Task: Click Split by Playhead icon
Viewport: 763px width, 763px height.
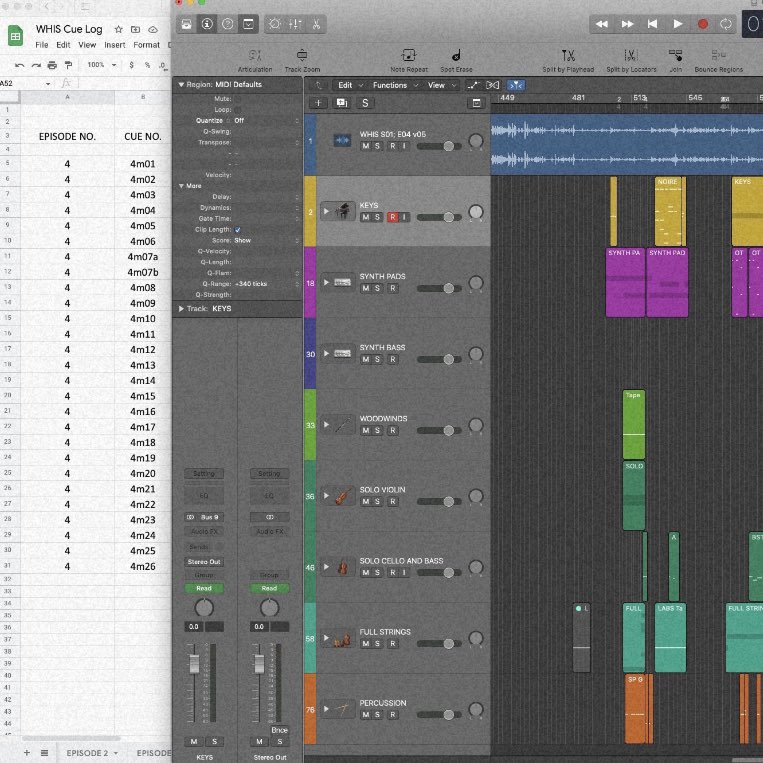Action: pos(568,55)
